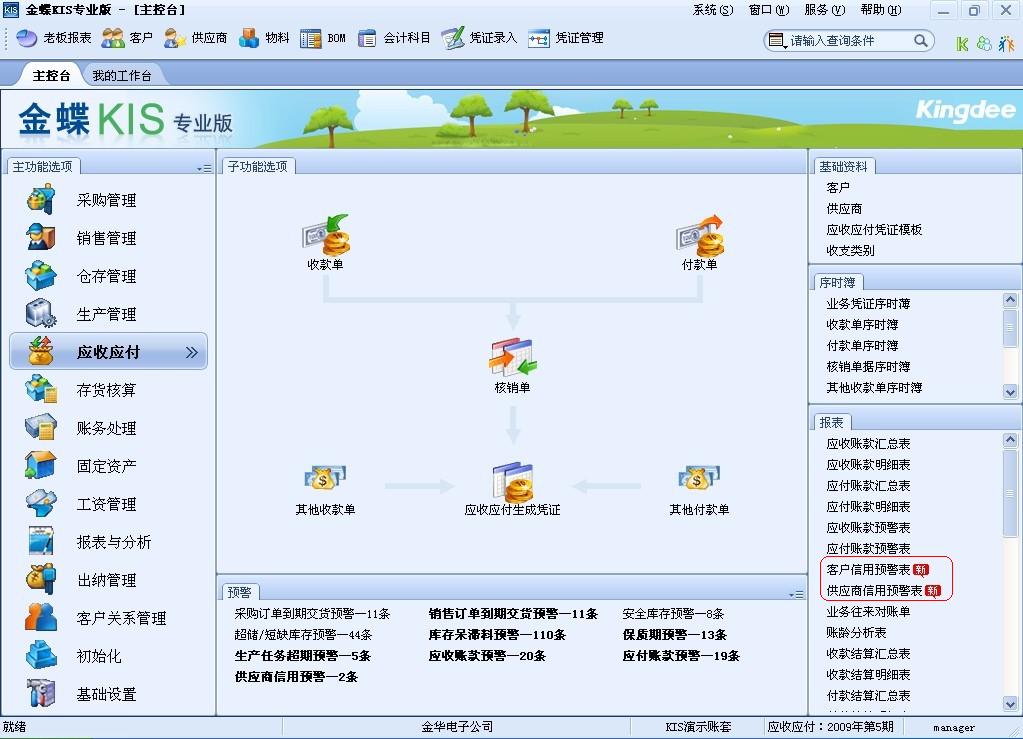Open the 应付账款预警—19条 alert
The width and height of the screenshot is (1023, 739).
click(x=681, y=656)
